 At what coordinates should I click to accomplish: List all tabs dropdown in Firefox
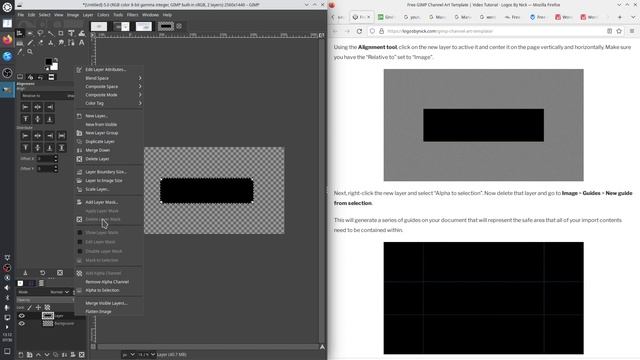633,17
